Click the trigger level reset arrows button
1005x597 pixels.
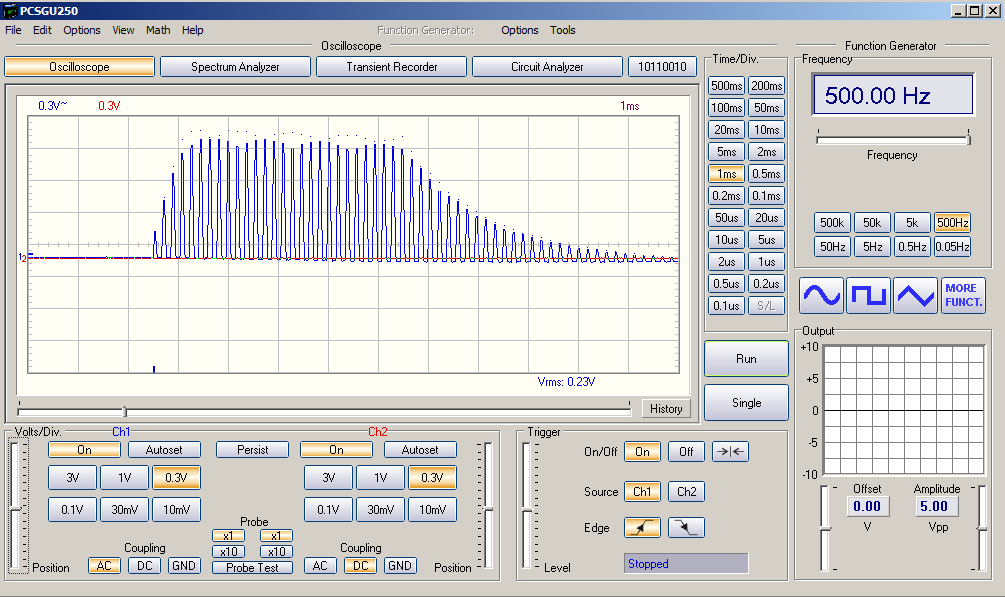(730, 451)
